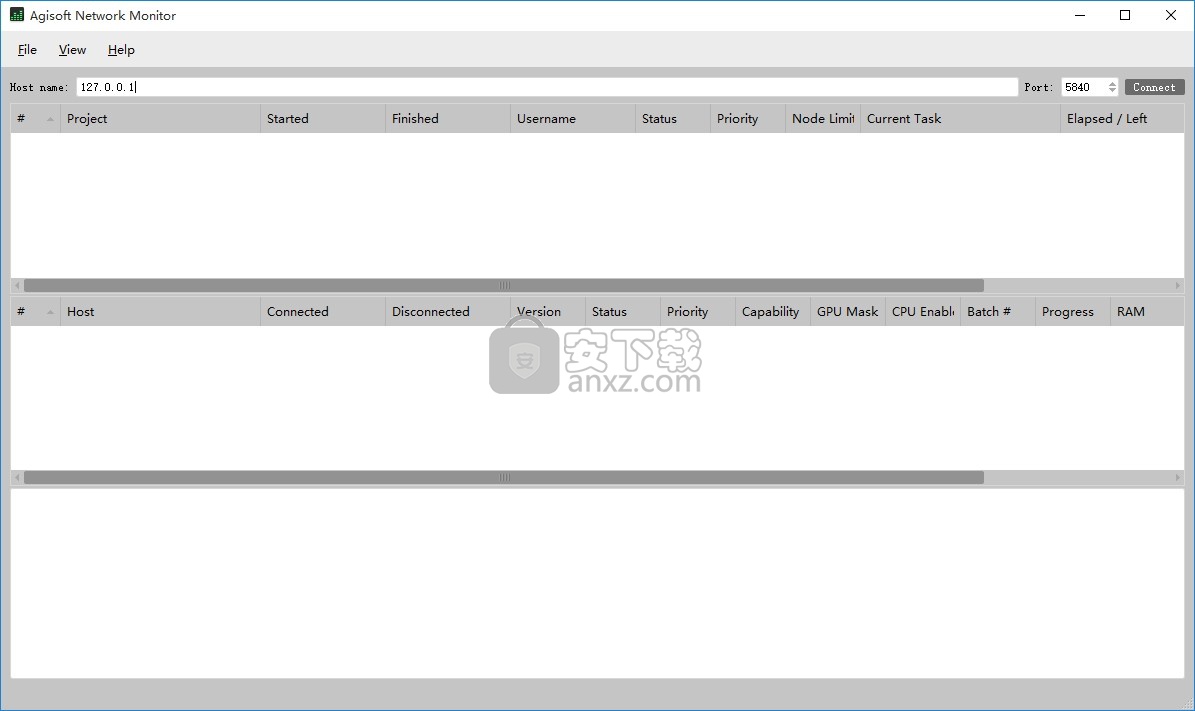
Task: Sort by the Project column header
Action: coord(160,119)
